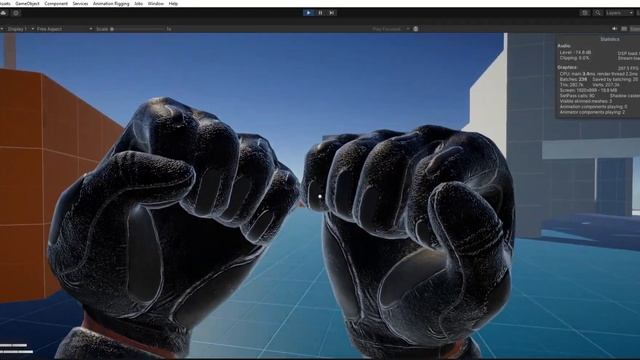
Task: Open the Jobs menu
Action: (x=138, y=3)
